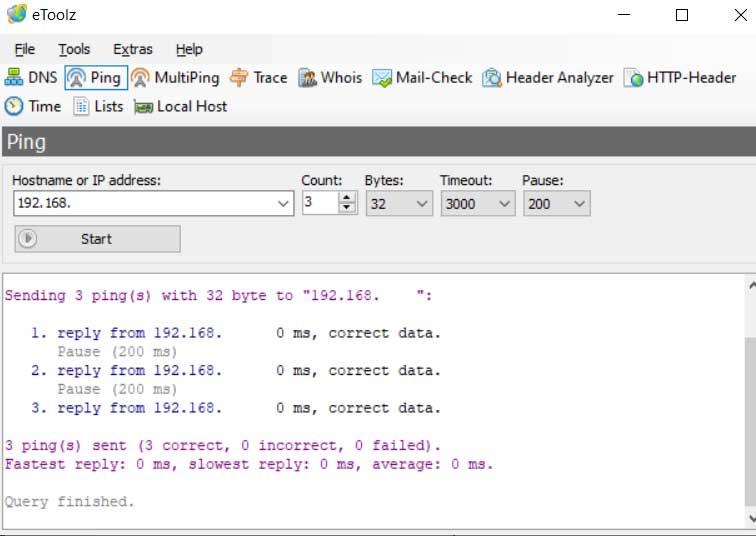Open the Local Host tool
The image size is (756, 536).
(x=180, y=106)
